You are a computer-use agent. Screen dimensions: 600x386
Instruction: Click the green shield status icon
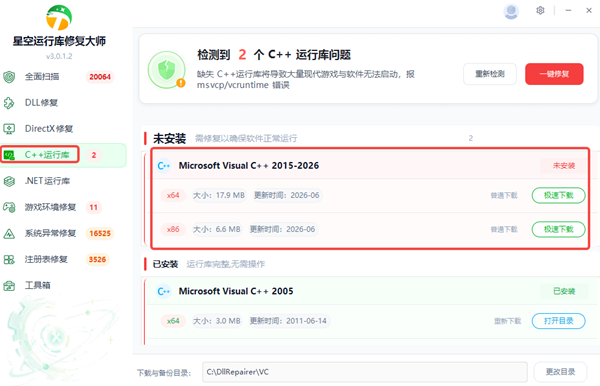tap(167, 70)
